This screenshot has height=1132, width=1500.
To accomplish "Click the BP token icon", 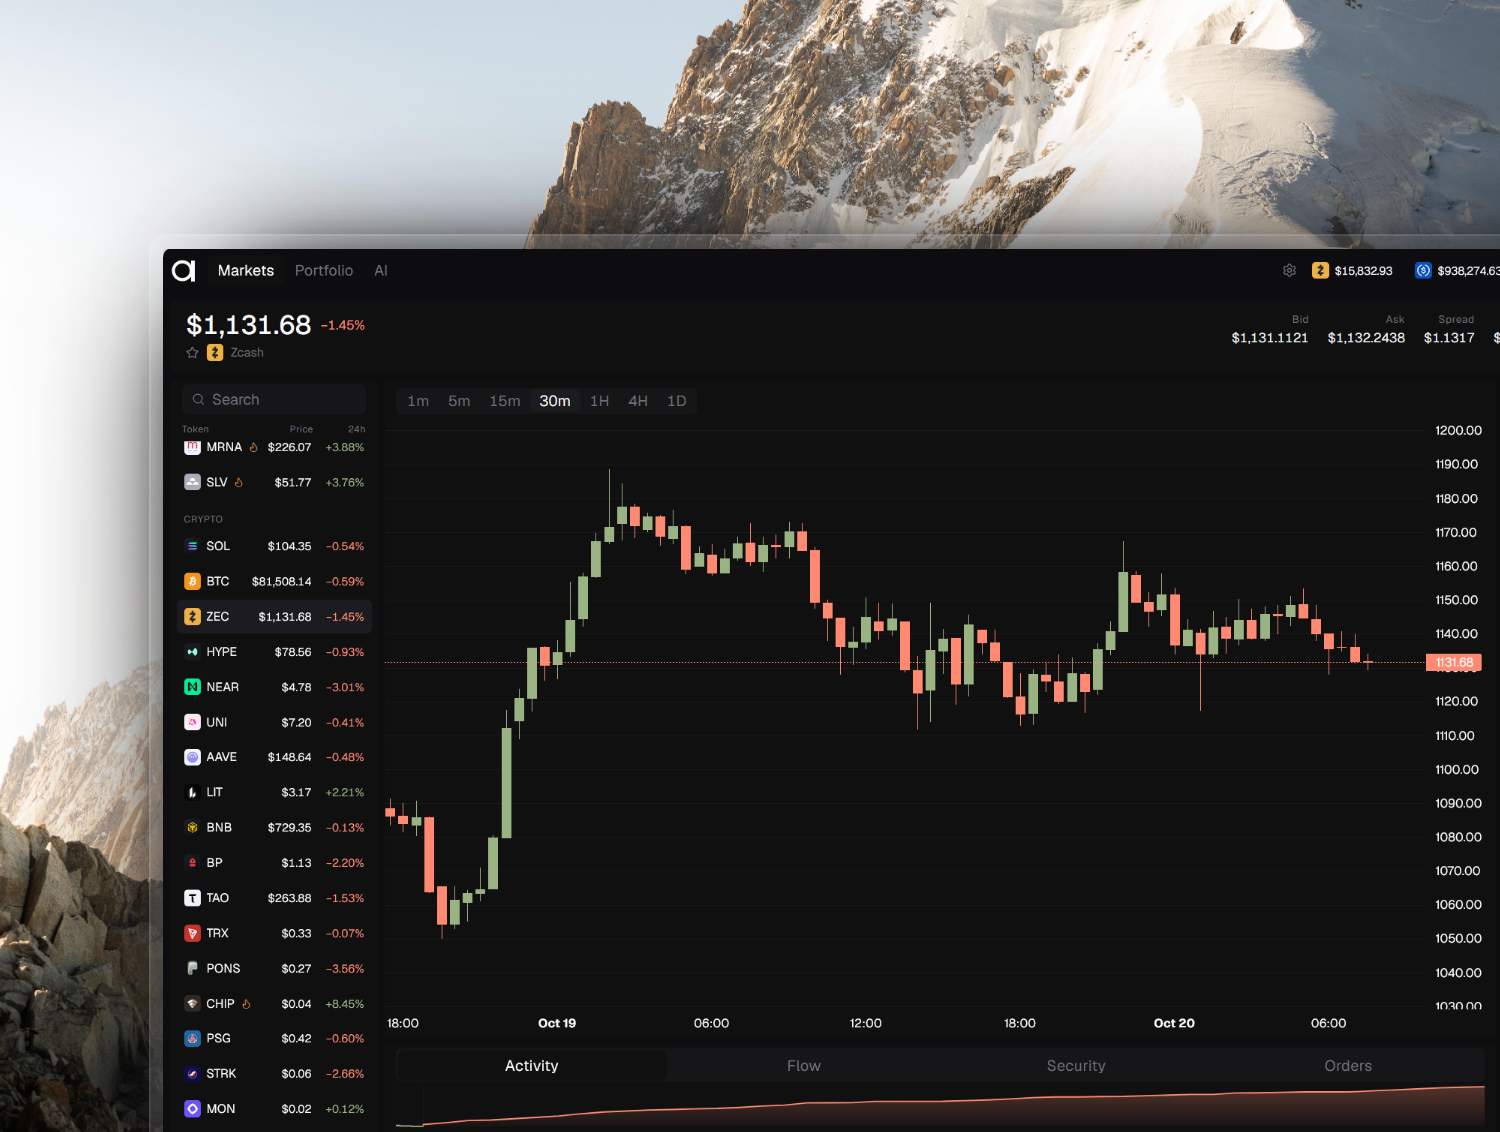I will 192,863.
